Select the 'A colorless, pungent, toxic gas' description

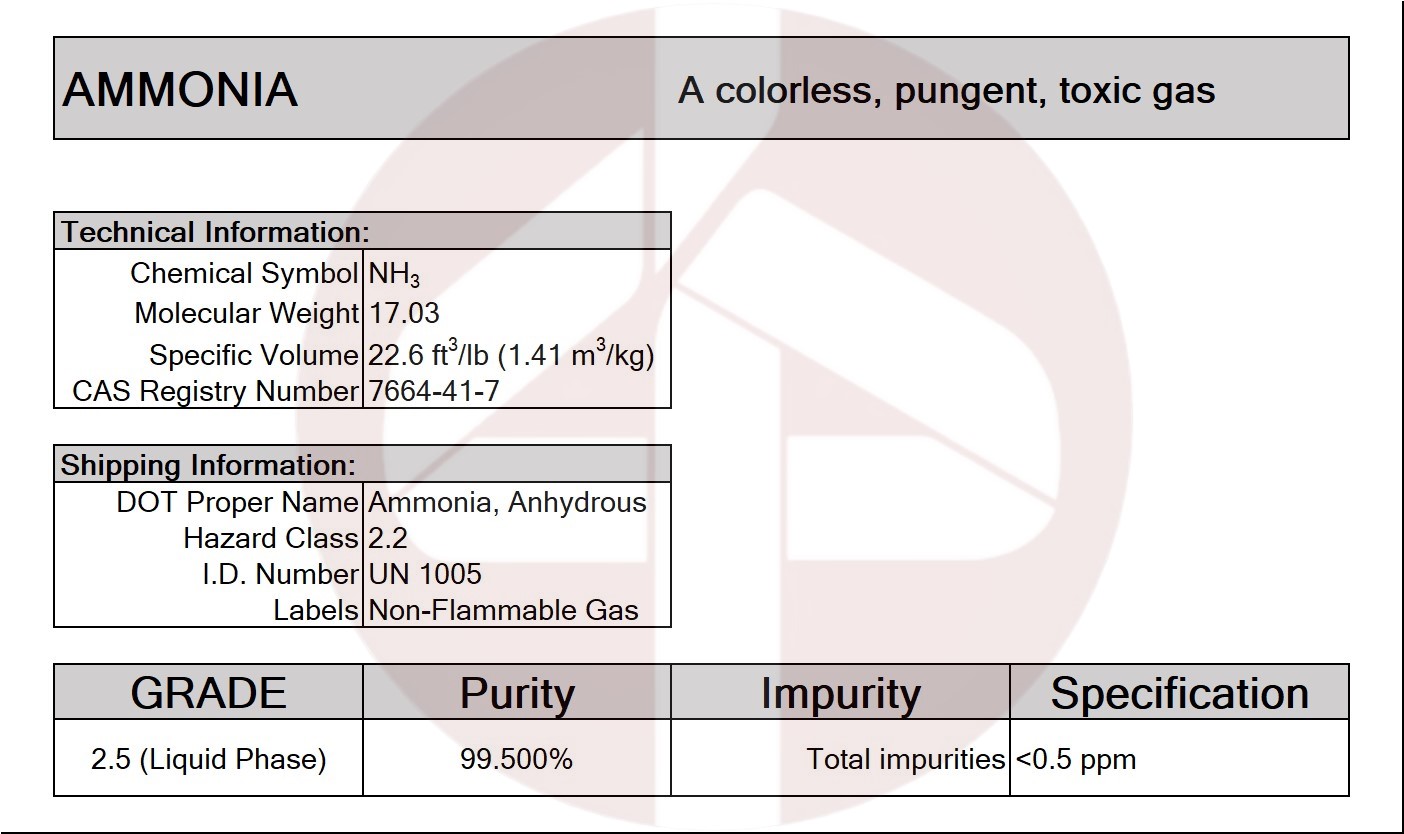click(946, 91)
